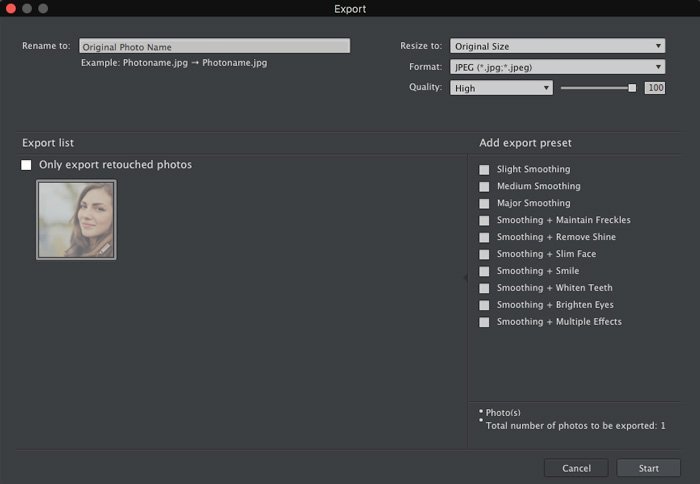Enable Smoothing + Maintain Freckles preset
700x484 pixels.
pyautogui.click(x=485, y=221)
